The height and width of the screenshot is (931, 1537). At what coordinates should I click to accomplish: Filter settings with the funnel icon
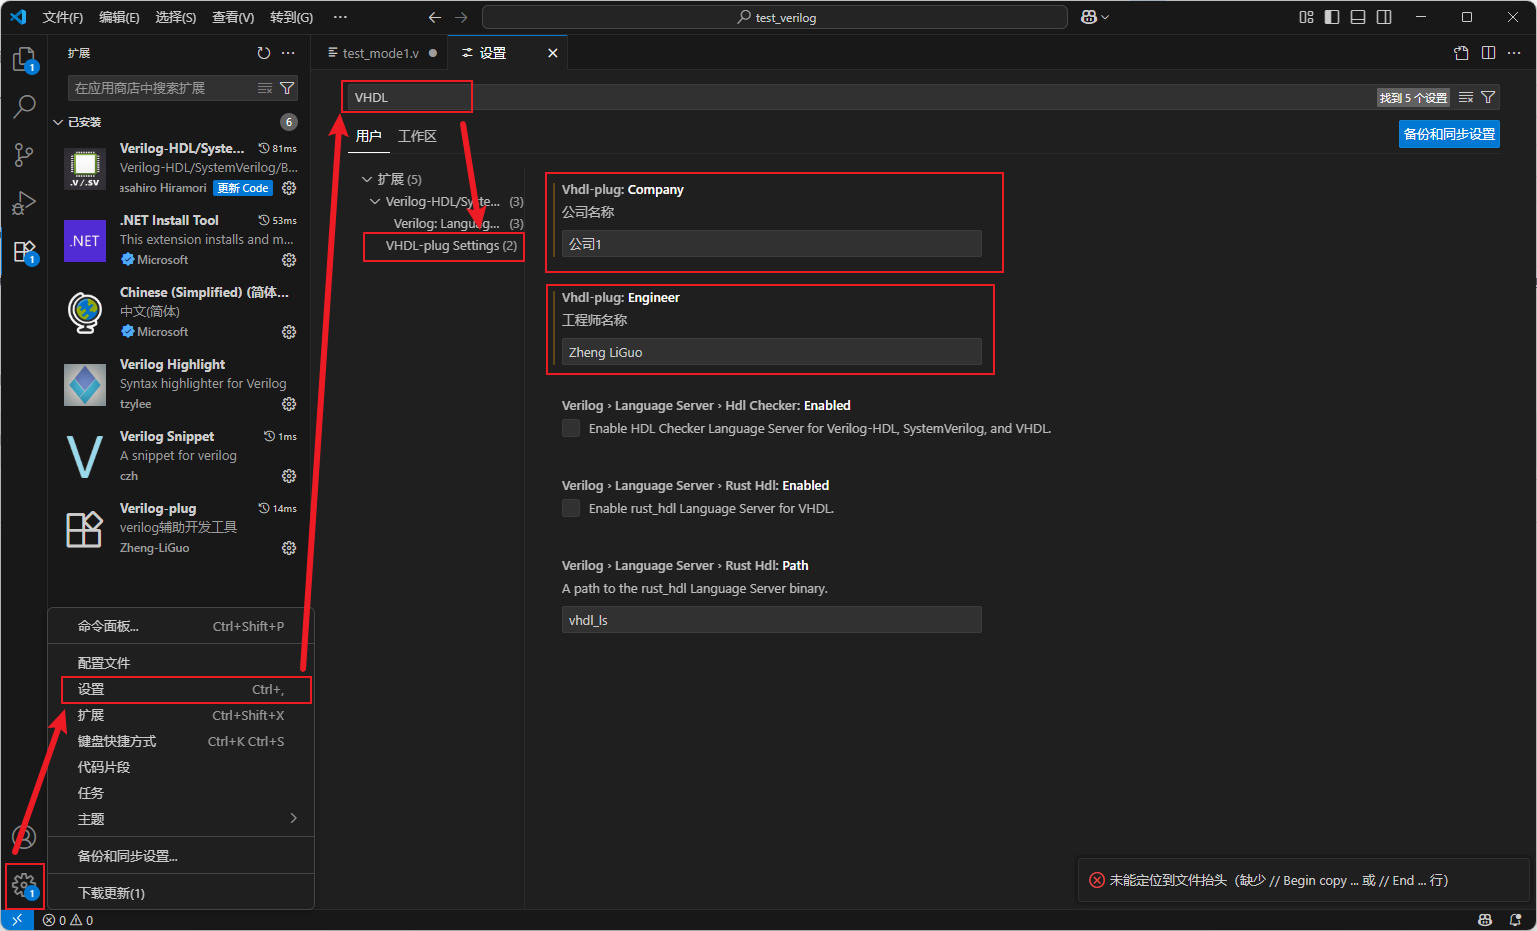(x=1488, y=97)
